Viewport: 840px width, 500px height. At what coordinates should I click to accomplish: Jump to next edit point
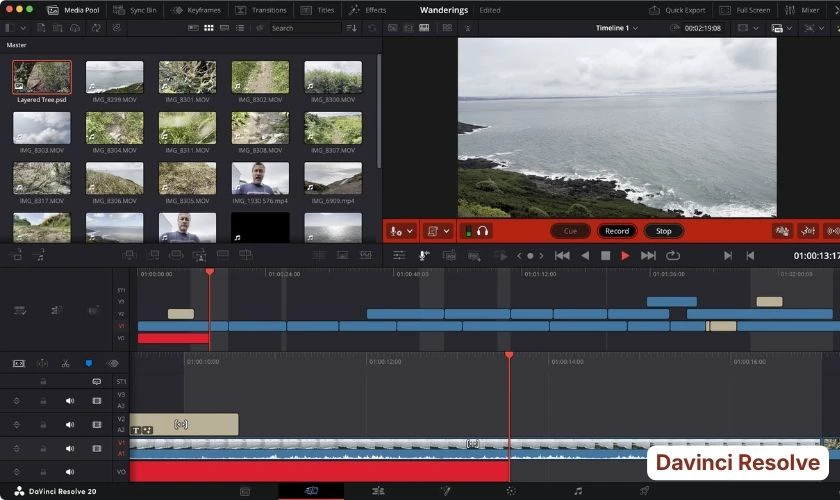coord(728,256)
